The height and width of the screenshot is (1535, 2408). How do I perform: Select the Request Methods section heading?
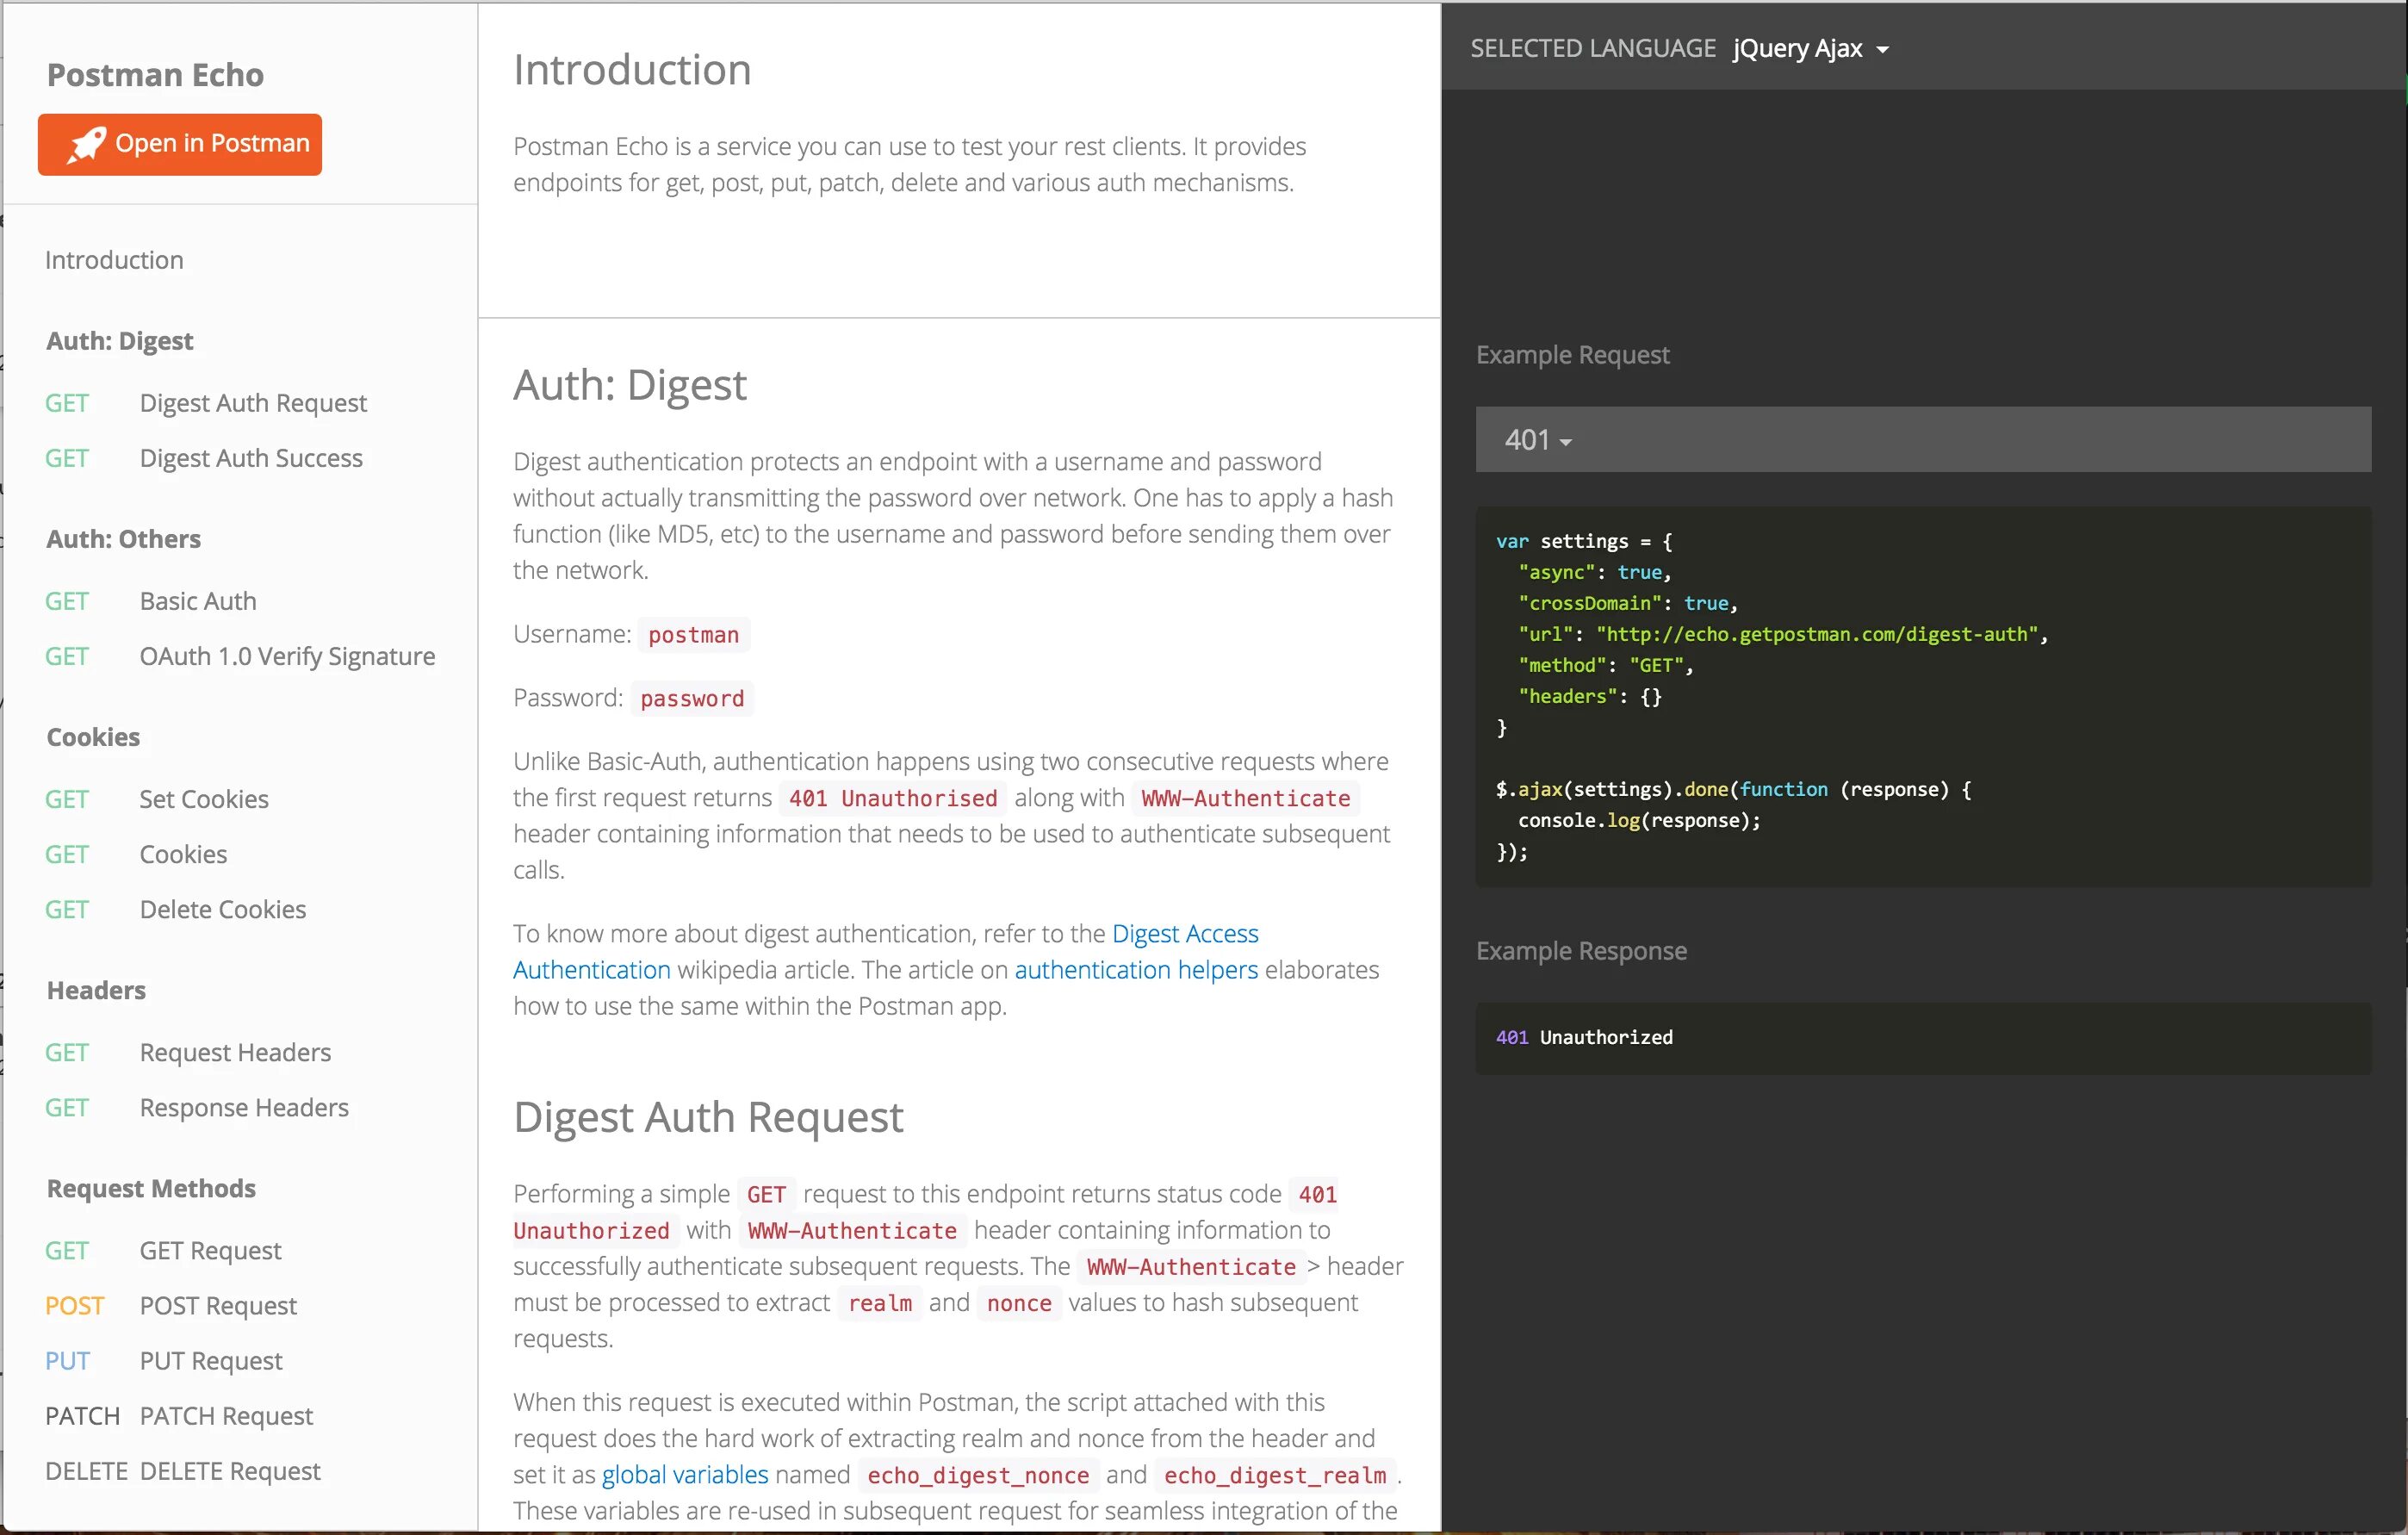(x=151, y=1188)
